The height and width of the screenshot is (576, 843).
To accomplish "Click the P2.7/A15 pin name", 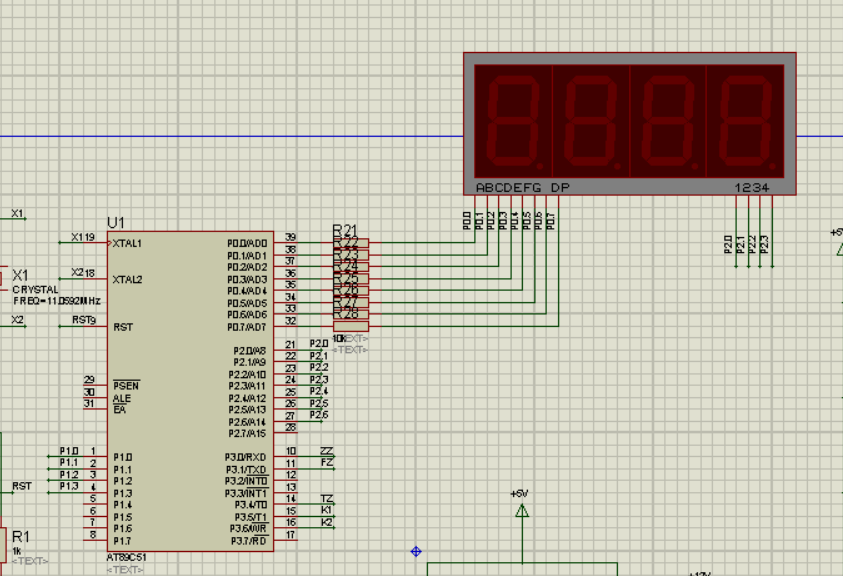I will (247, 434).
